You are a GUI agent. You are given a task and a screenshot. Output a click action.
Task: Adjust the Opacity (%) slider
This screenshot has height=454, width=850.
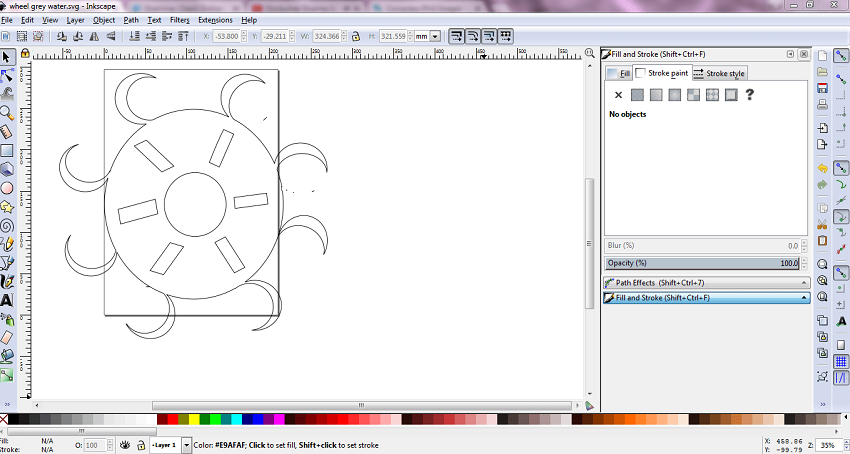tap(703, 263)
